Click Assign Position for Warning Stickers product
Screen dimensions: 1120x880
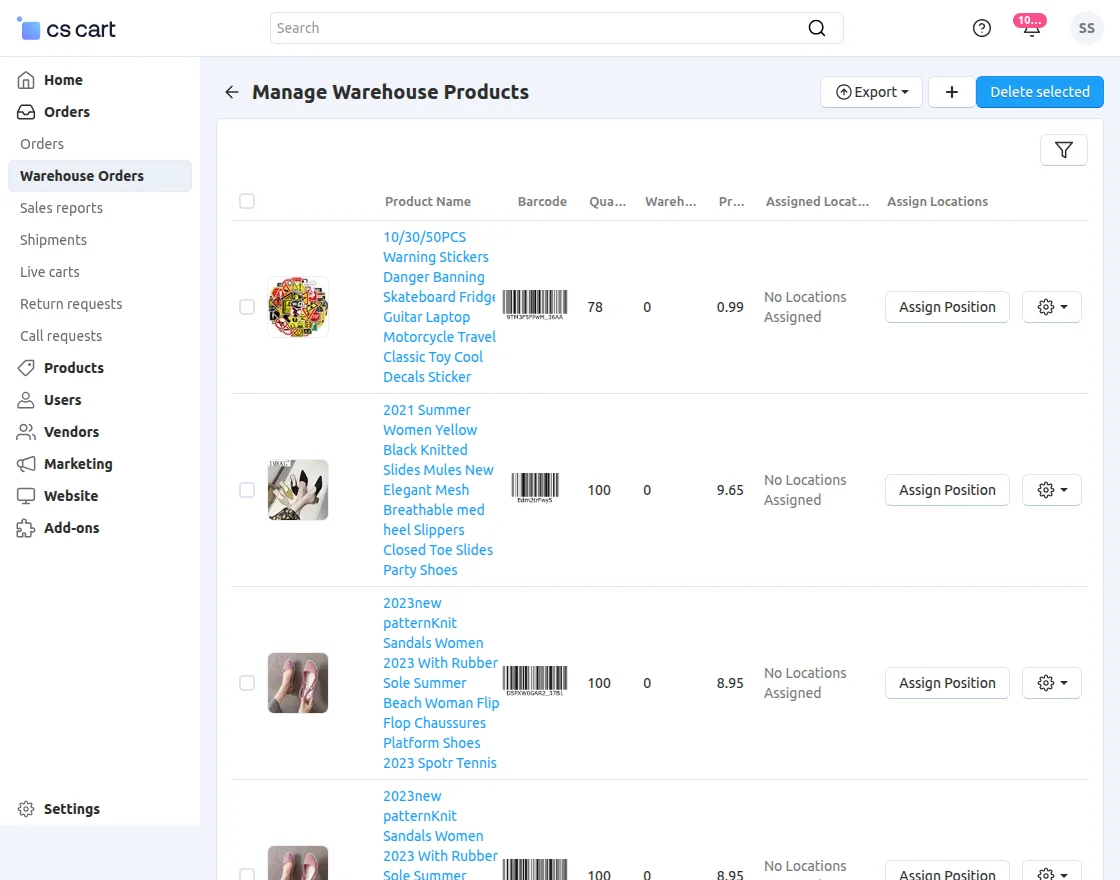pos(947,307)
